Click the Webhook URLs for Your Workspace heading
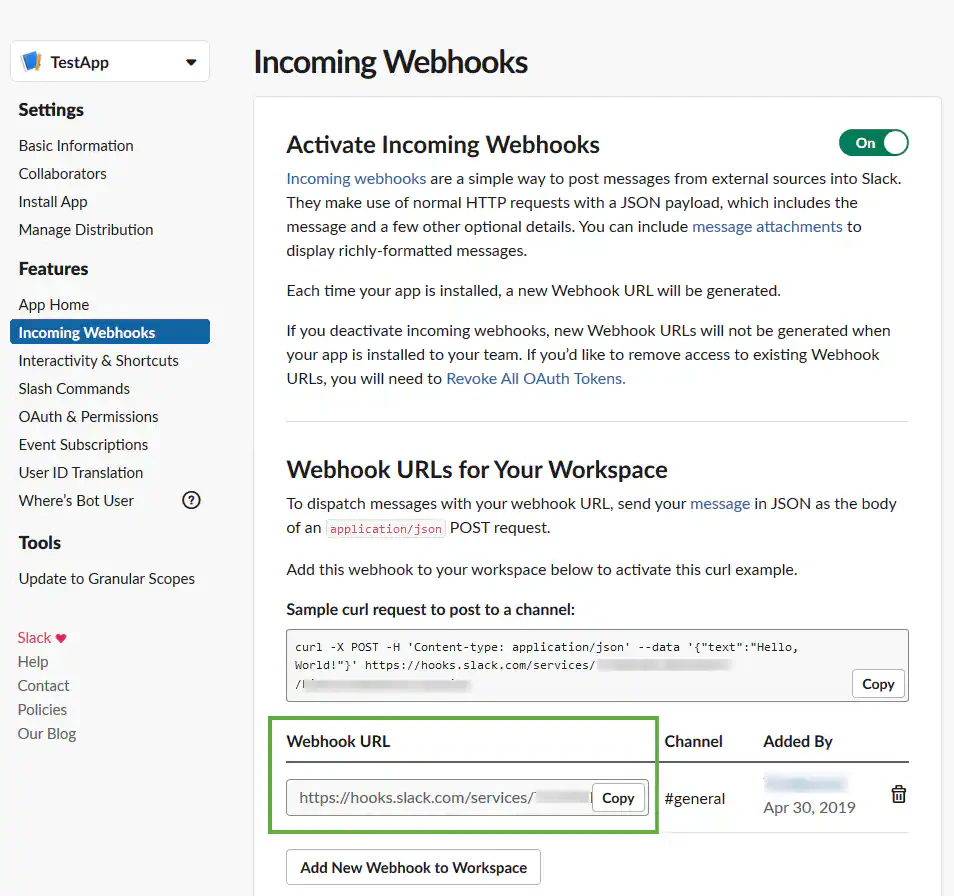This screenshot has height=896, width=954. click(477, 470)
